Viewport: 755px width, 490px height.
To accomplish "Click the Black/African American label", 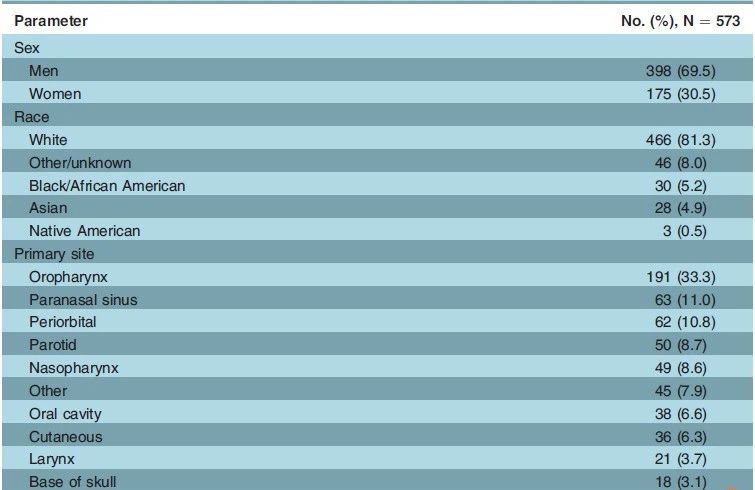I will (x=107, y=186).
